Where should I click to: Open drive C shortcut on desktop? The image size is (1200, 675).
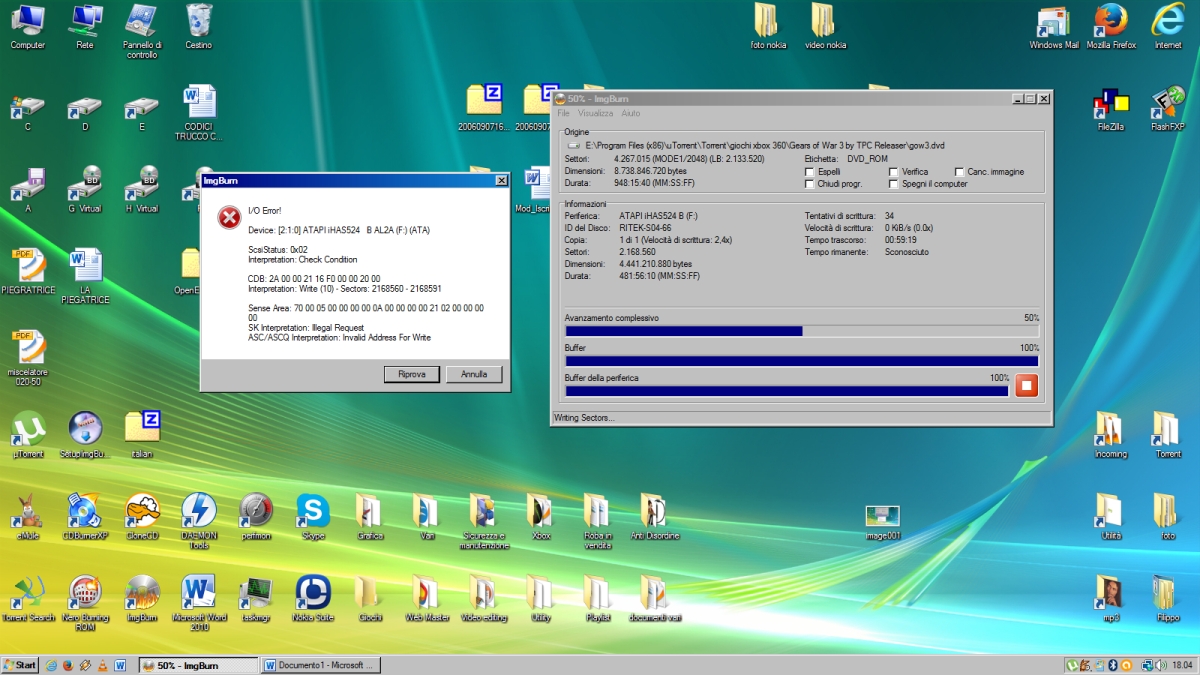point(27,114)
